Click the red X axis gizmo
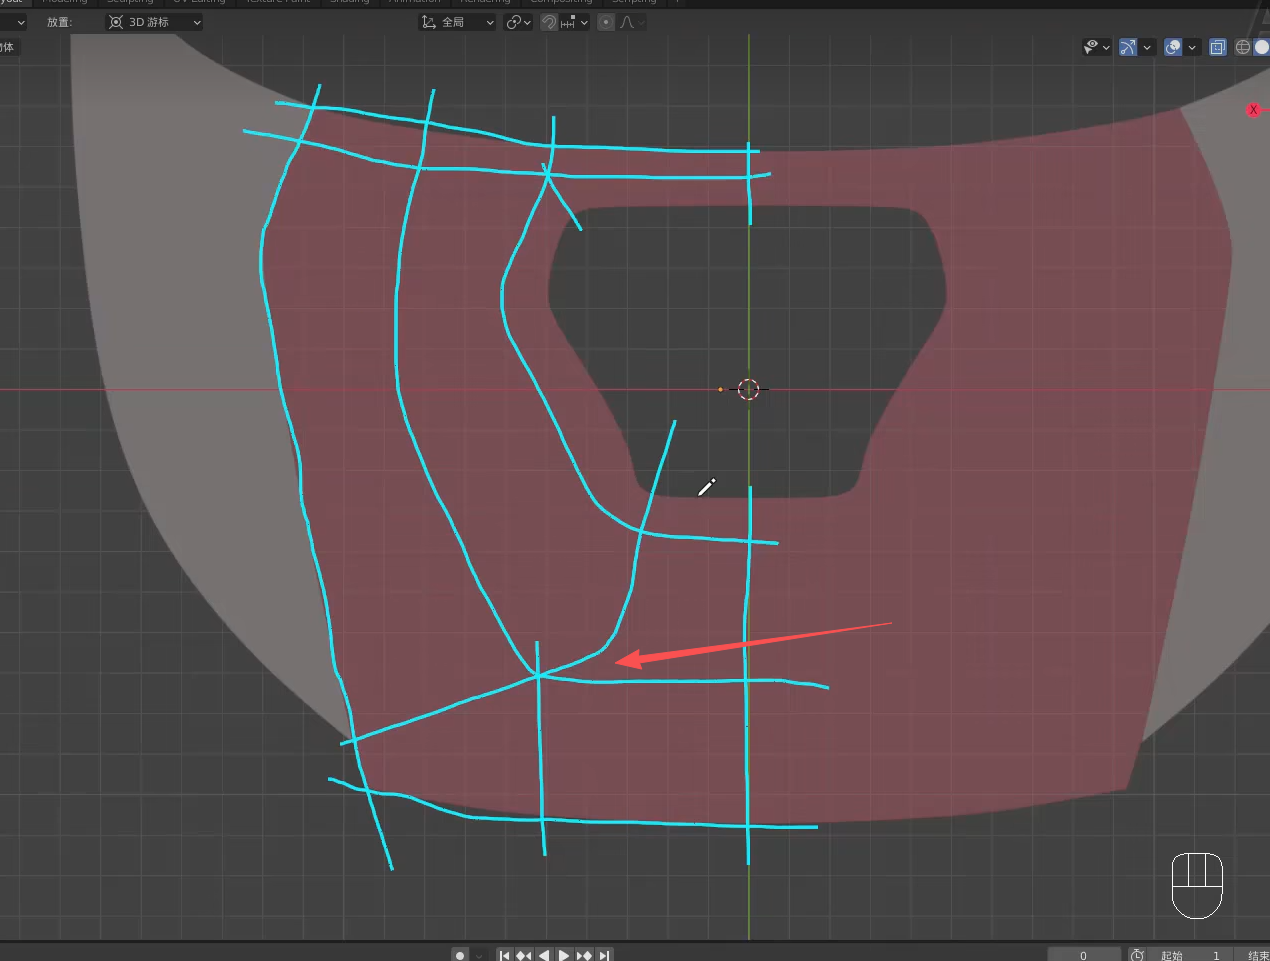The width and height of the screenshot is (1270, 961). tap(1253, 110)
